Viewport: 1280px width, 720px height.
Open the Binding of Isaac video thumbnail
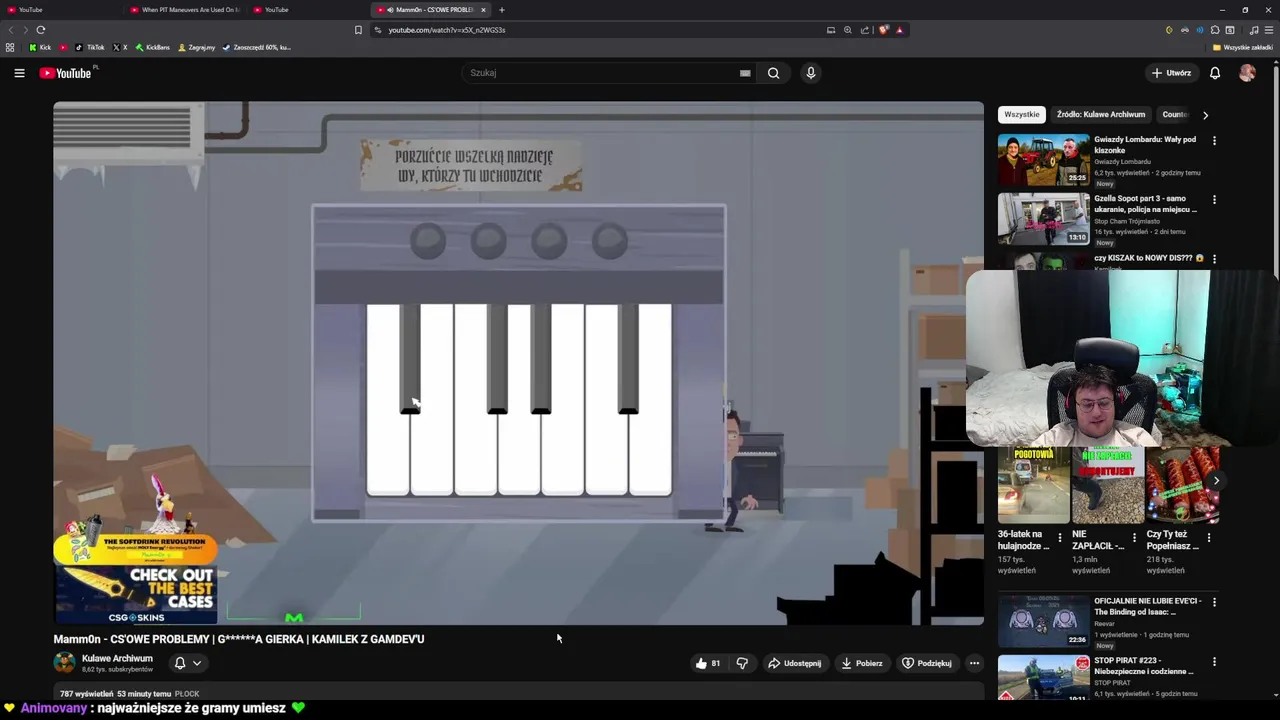pyautogui.click(x=1043, y=622)
